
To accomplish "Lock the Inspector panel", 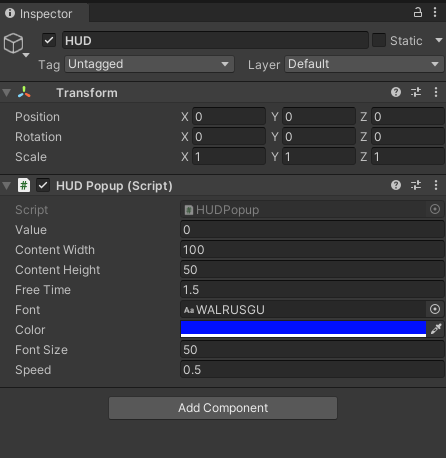I will (x=418, y=12).
